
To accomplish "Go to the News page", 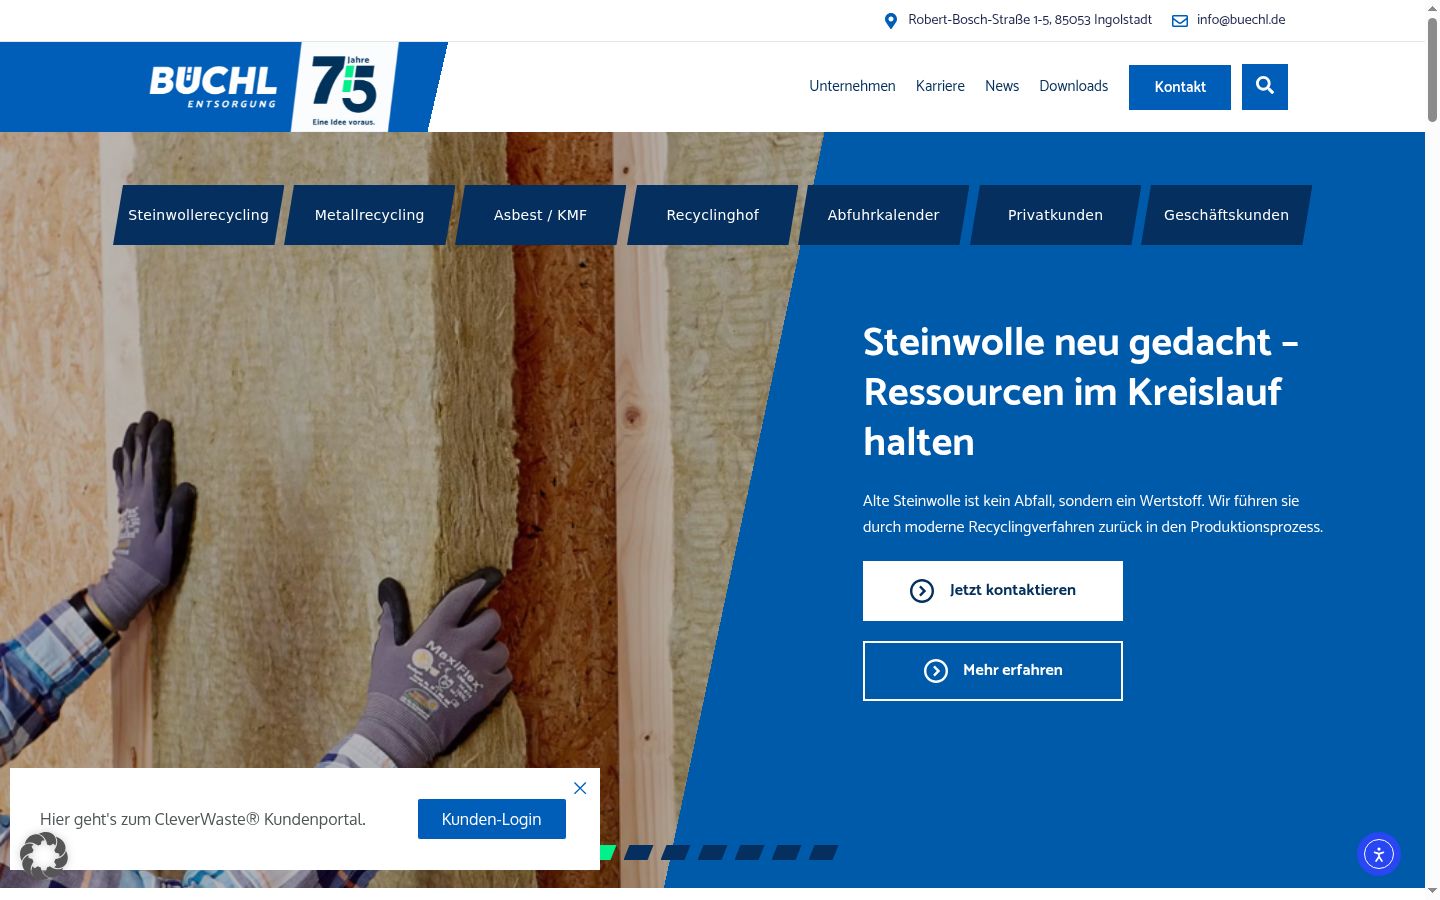I will coord(1002,86).
